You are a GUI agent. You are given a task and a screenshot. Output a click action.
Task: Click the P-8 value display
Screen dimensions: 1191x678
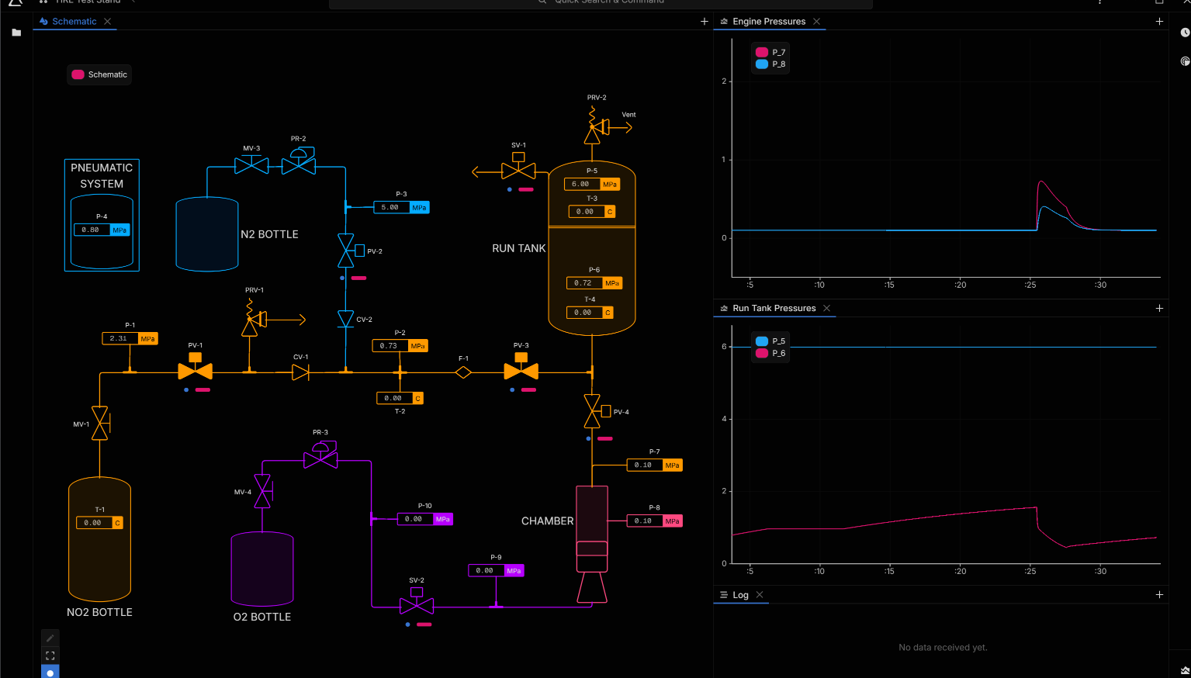coord(654,521)
